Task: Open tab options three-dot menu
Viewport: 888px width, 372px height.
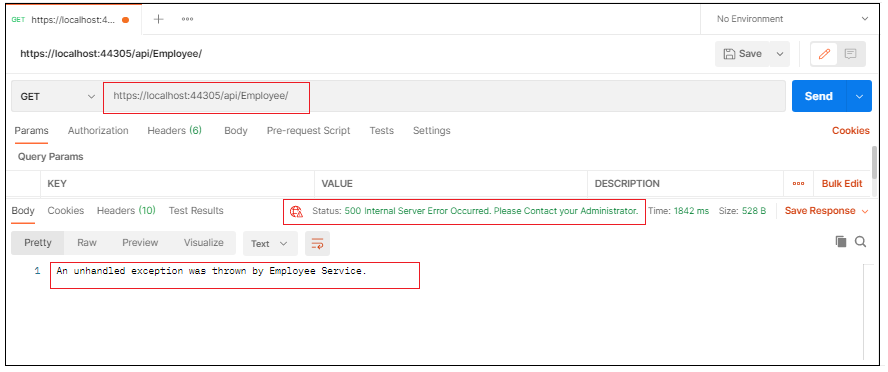Action: (x=187, y=19)
